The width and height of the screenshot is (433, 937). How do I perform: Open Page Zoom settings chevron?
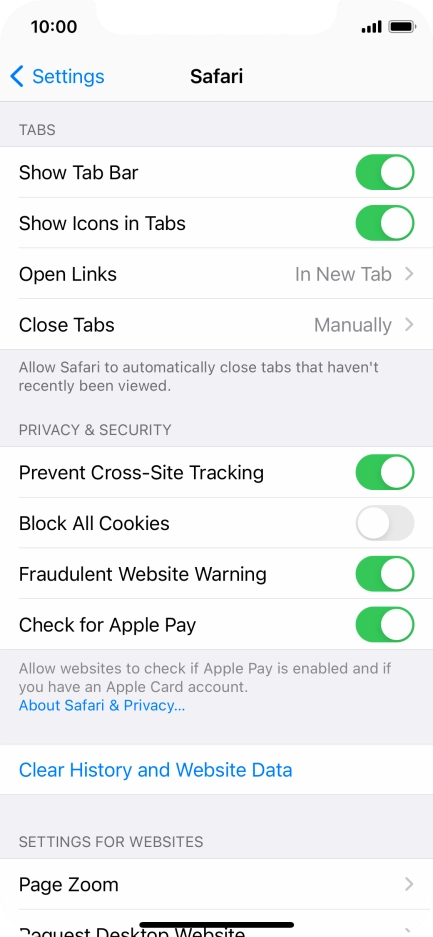[x=409, y=884]
